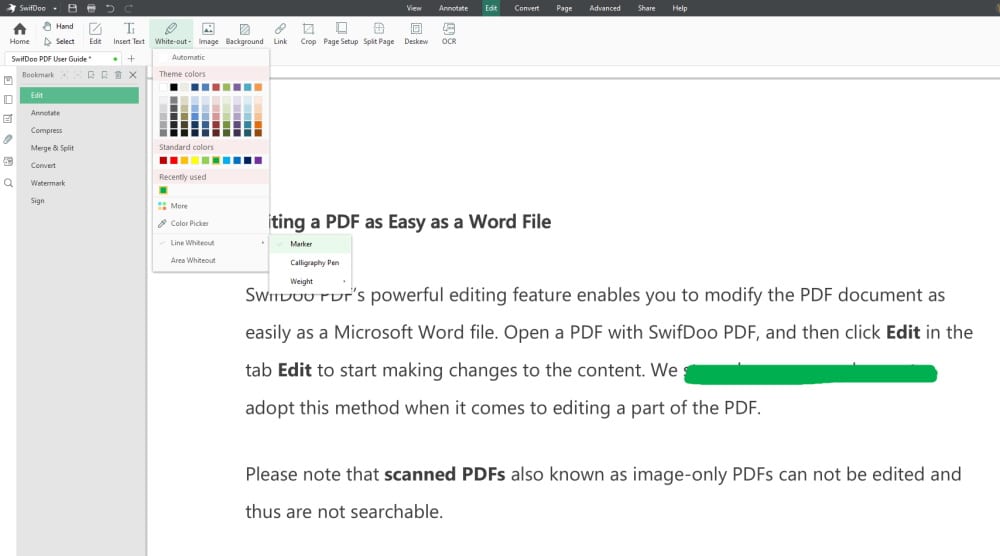Select the highlighted Edit bookmark
The width and height of the screenshot is (1000, 556).
[x=79, y=95]
